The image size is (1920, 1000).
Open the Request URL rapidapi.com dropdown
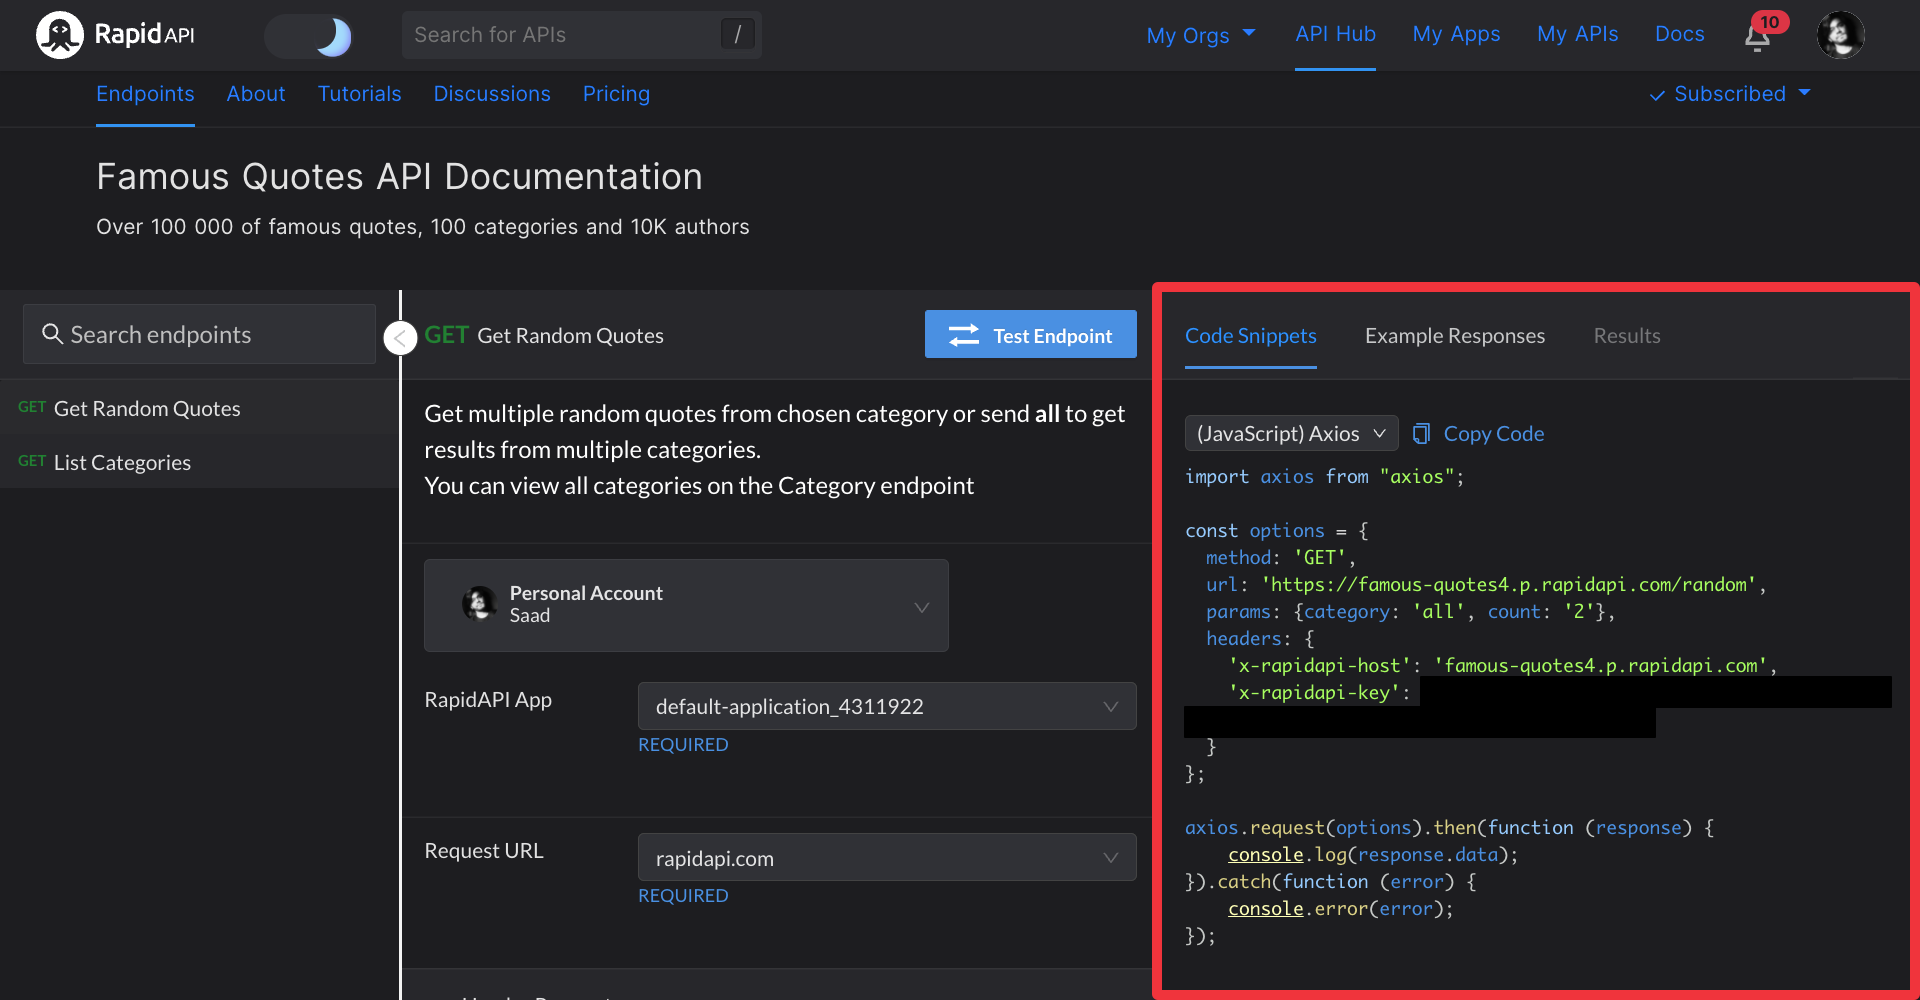[x=887, y=857]
